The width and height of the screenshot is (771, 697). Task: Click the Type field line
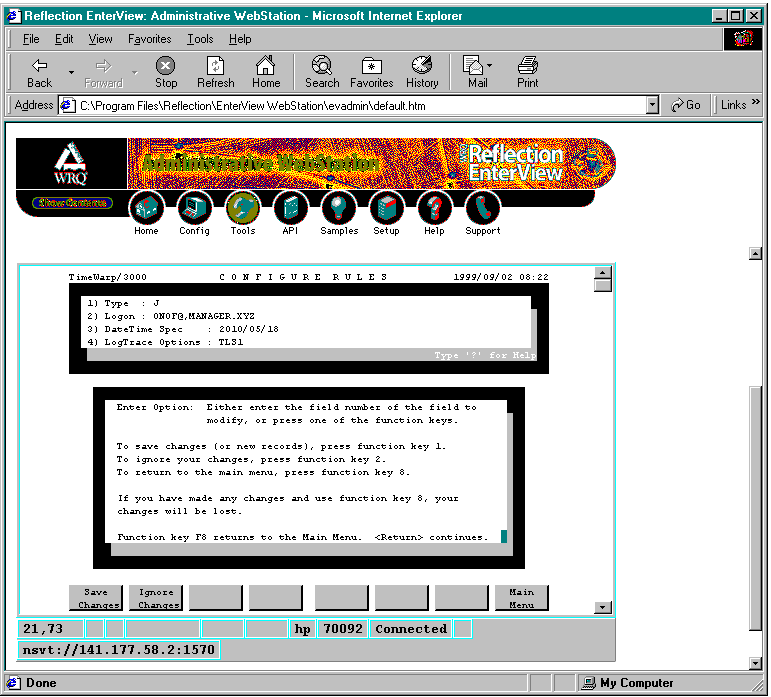pyautogui.click(x=123, y=303)
